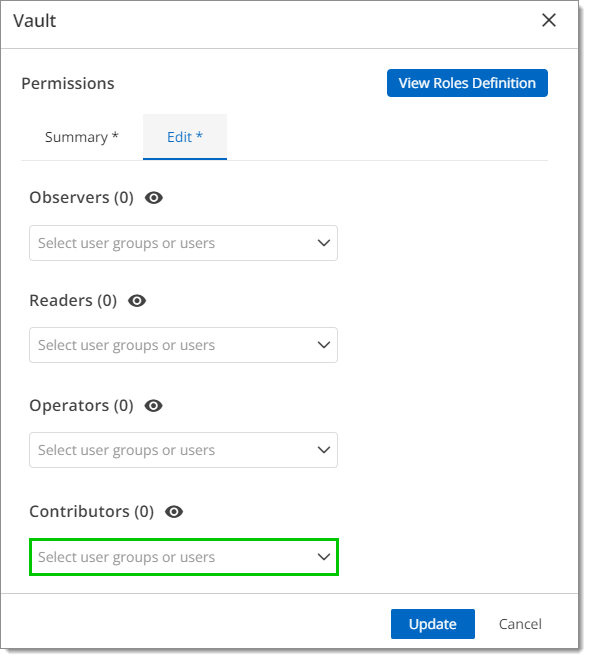Click the Update button
Image resolution: width=589 pixels, height=659 pixels.
[433, 624]
